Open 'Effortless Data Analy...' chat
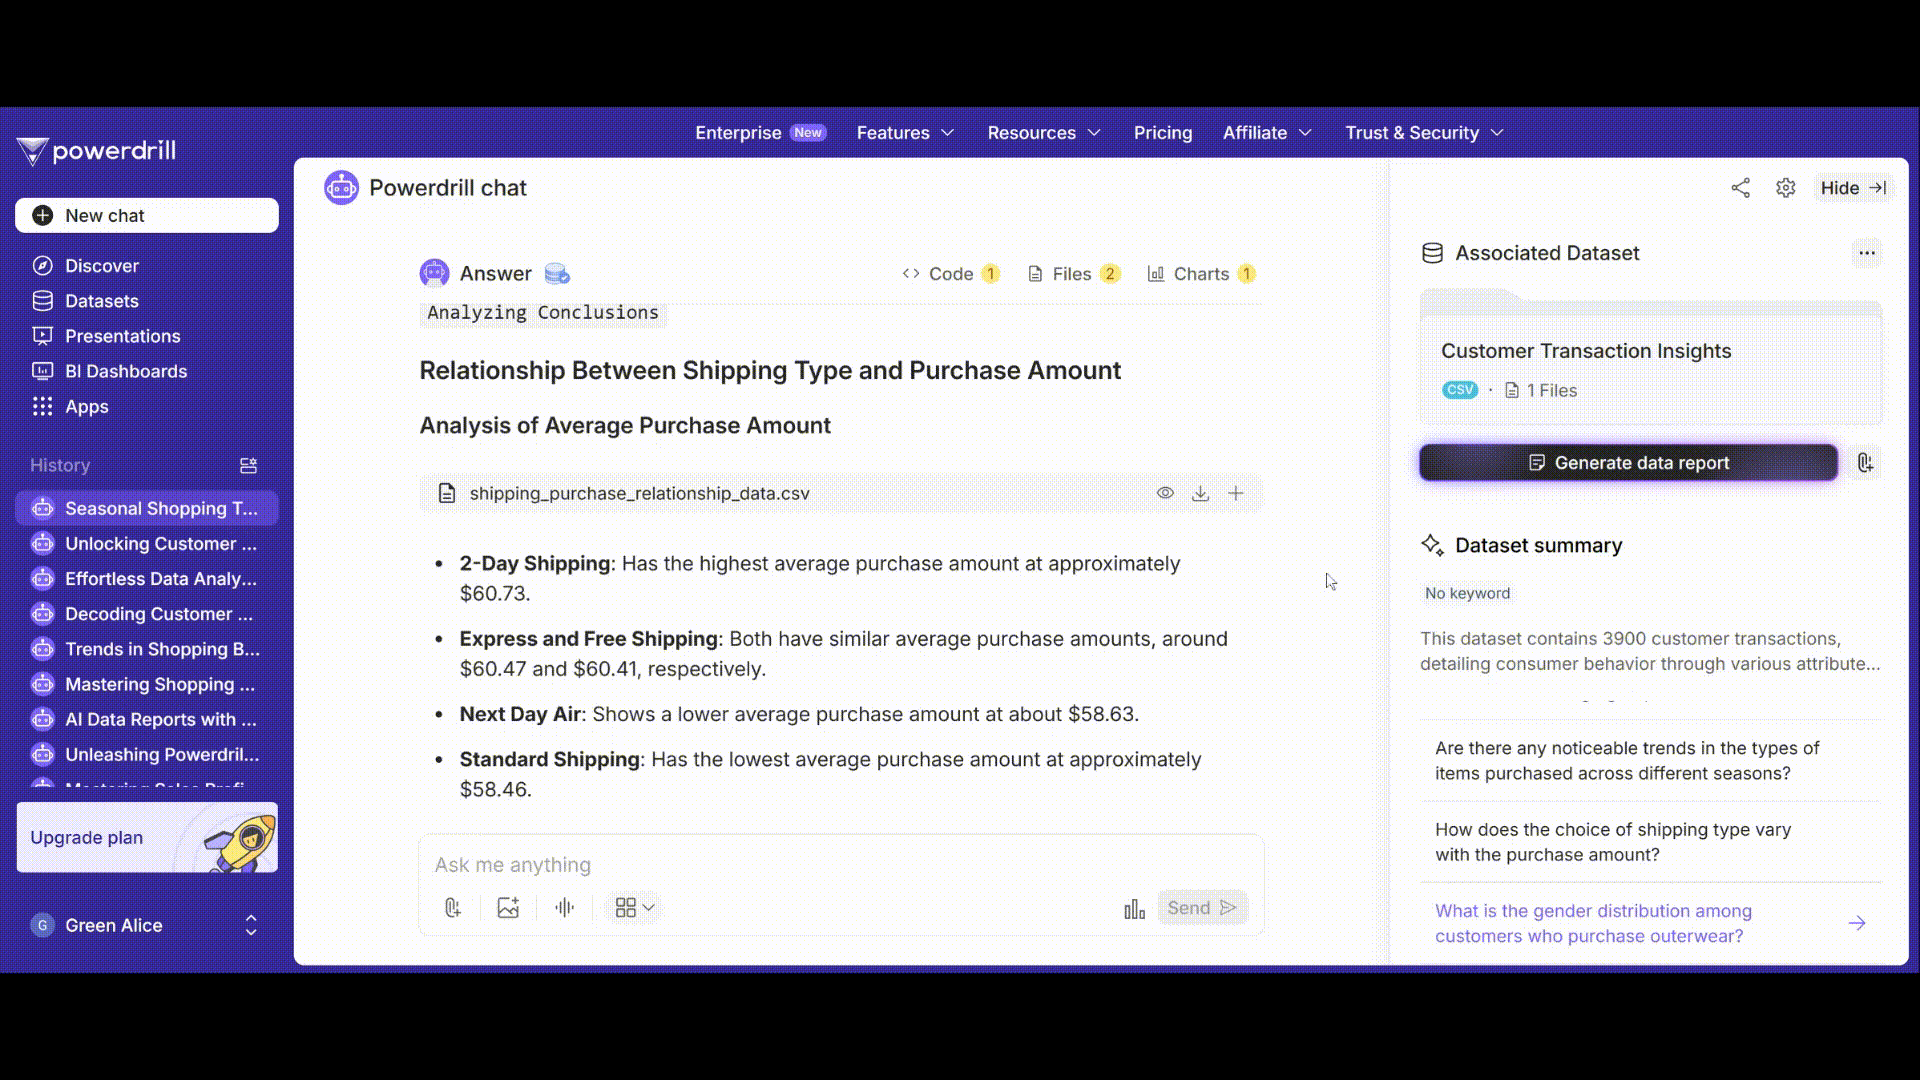 pyautogui.click(x=147, y=578)
